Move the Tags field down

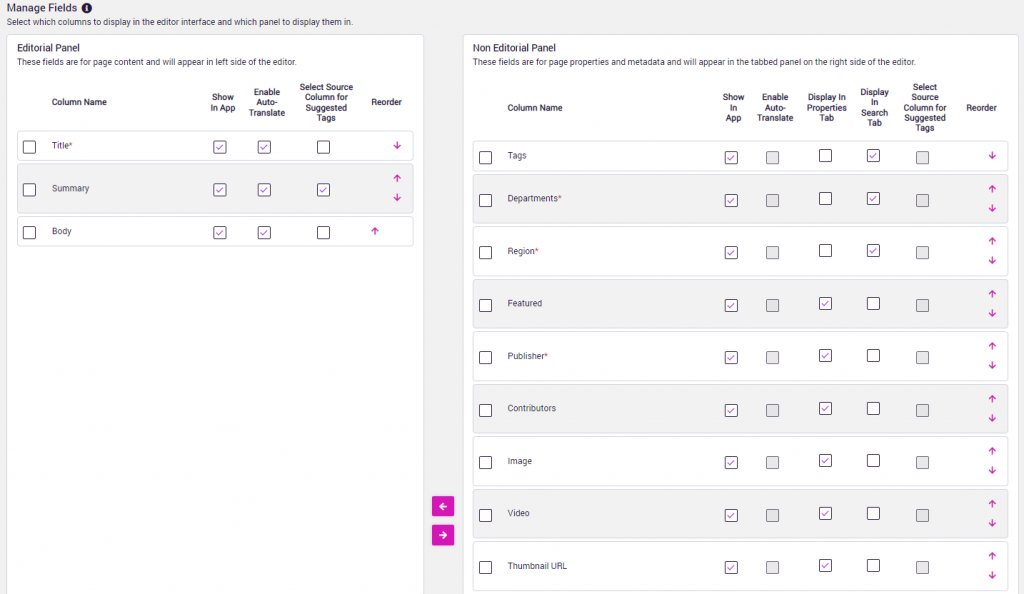point(992,156)
